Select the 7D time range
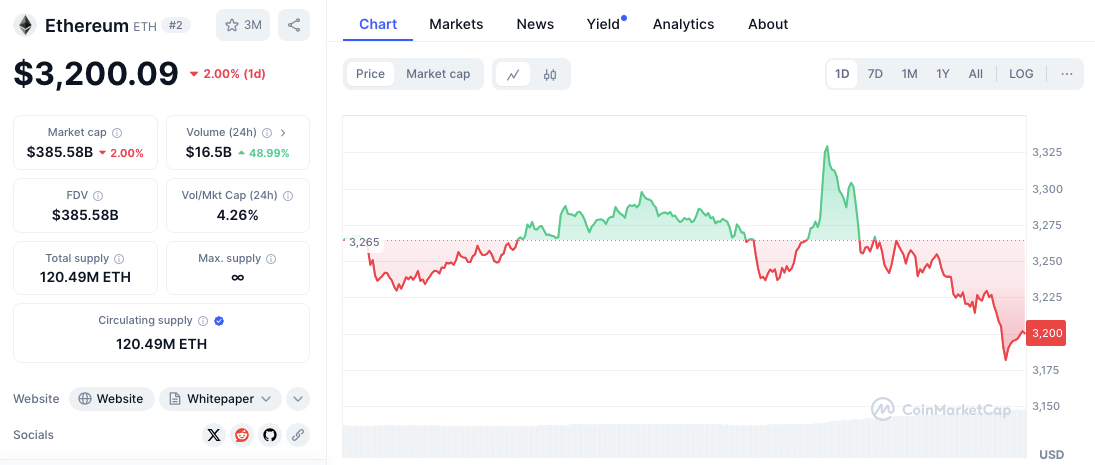Viewport: 1095px width, 465px height. click(x=875, y=74)
